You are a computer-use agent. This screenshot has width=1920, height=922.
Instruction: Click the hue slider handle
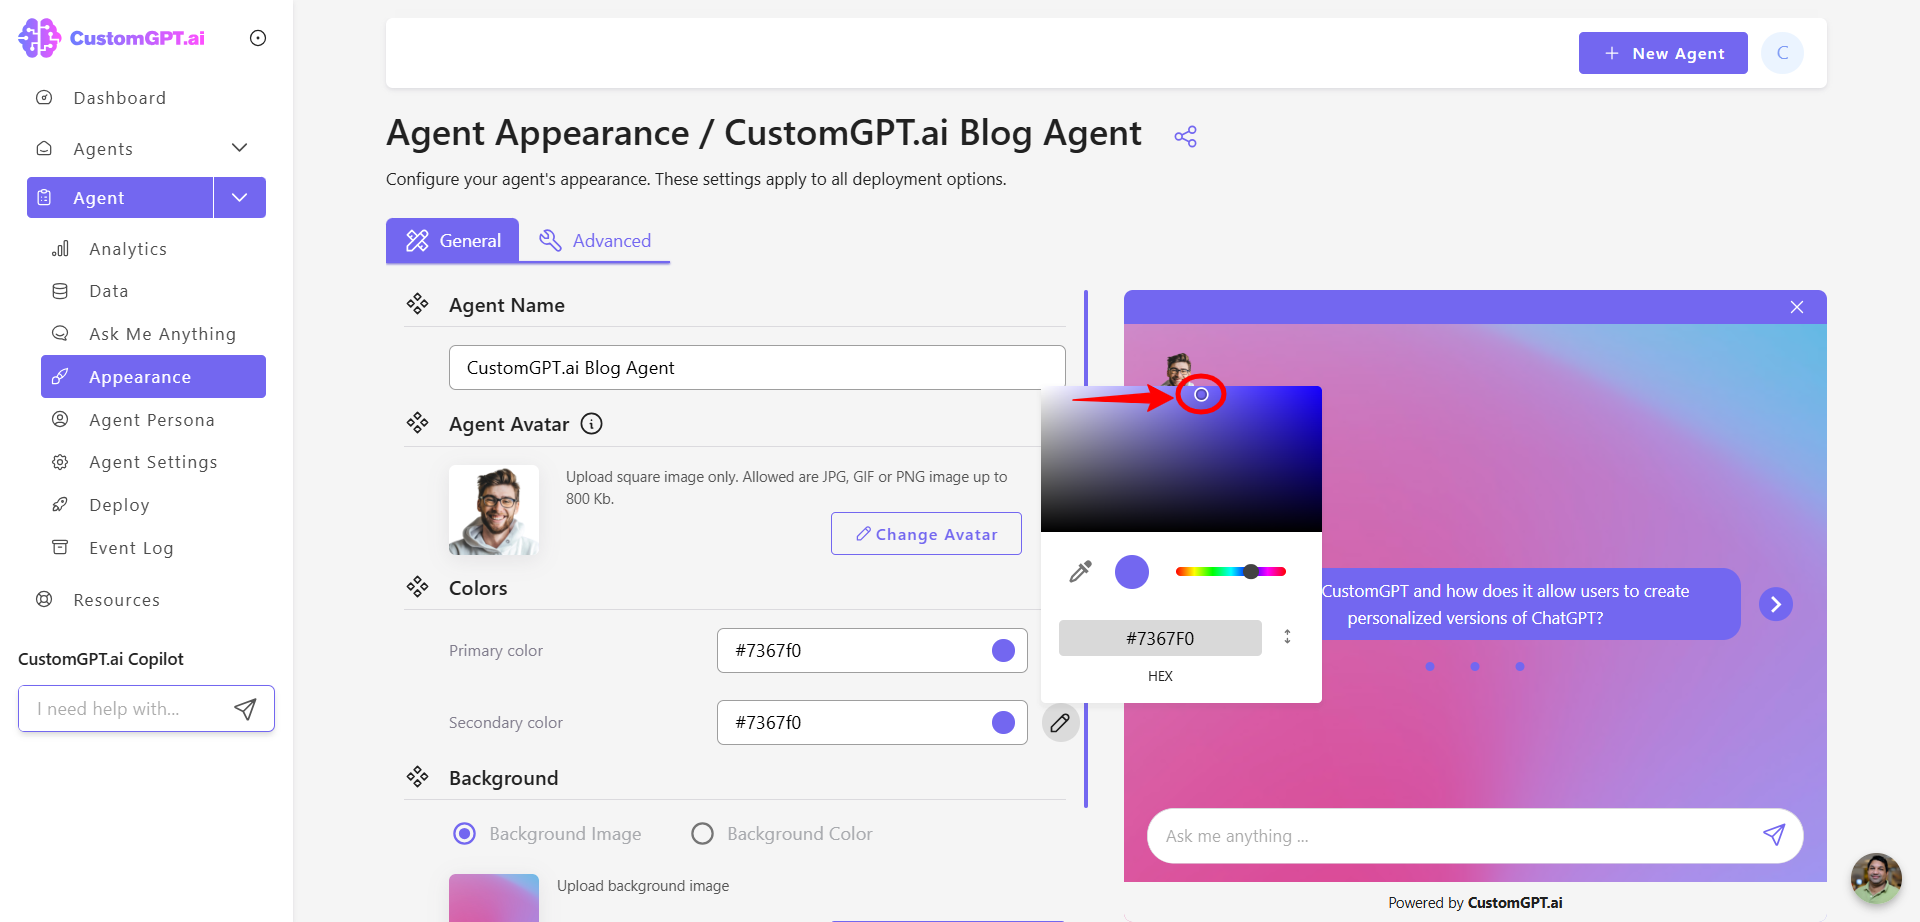click(x=1251, y=572)
